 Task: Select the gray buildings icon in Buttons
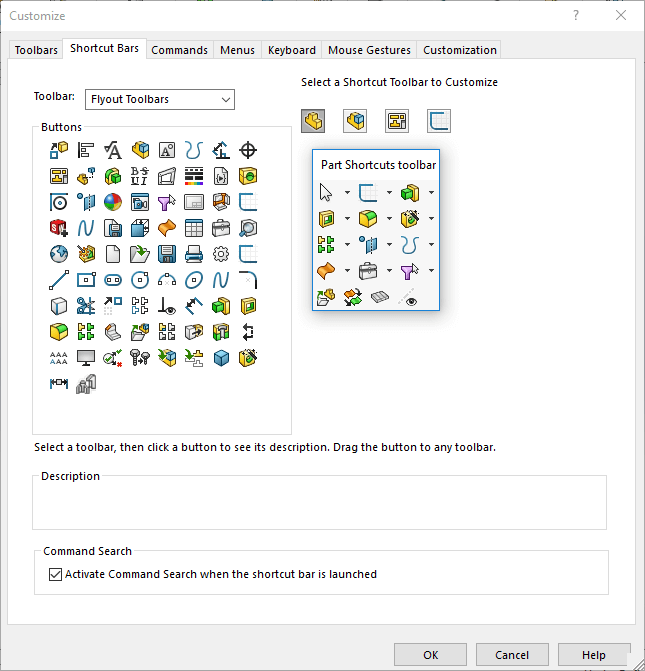(x=86, y=383)
